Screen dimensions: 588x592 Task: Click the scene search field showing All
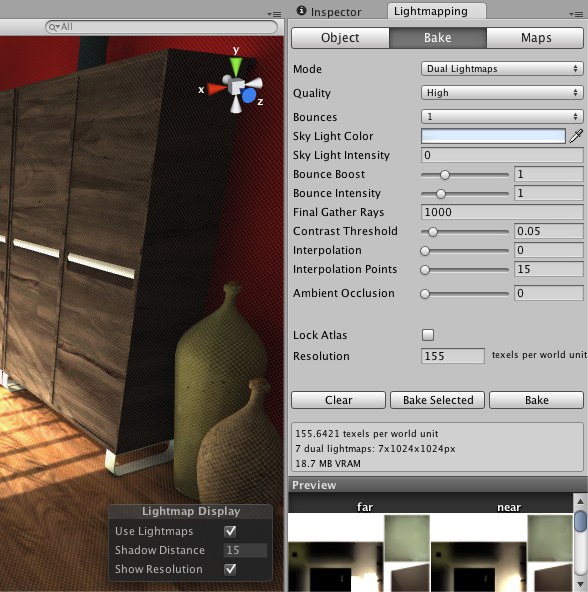161,27
